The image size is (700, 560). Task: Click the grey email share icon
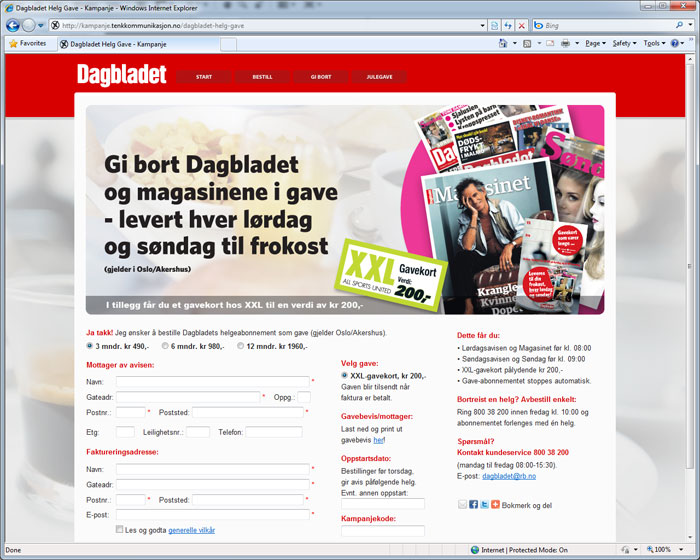coord(462,504)
